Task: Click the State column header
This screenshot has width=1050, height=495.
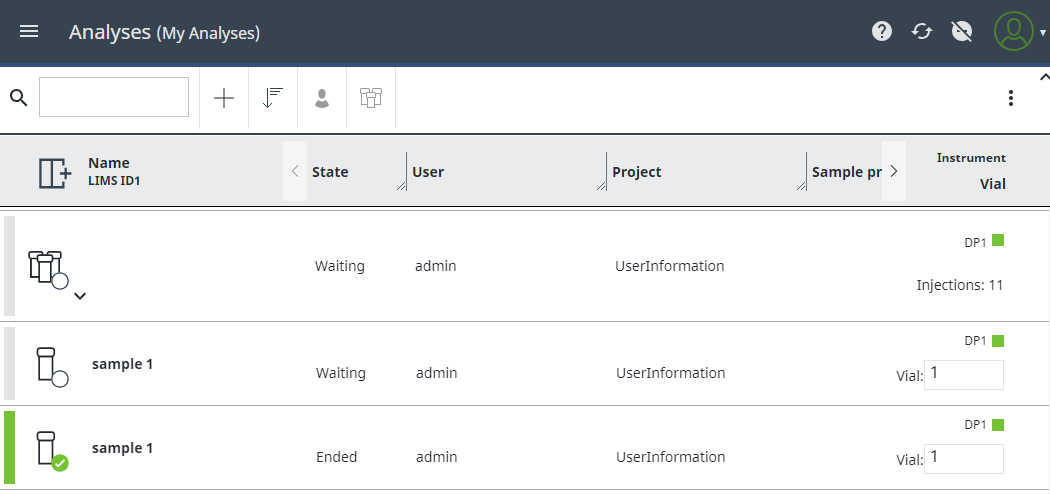Action: coord(330,172)
